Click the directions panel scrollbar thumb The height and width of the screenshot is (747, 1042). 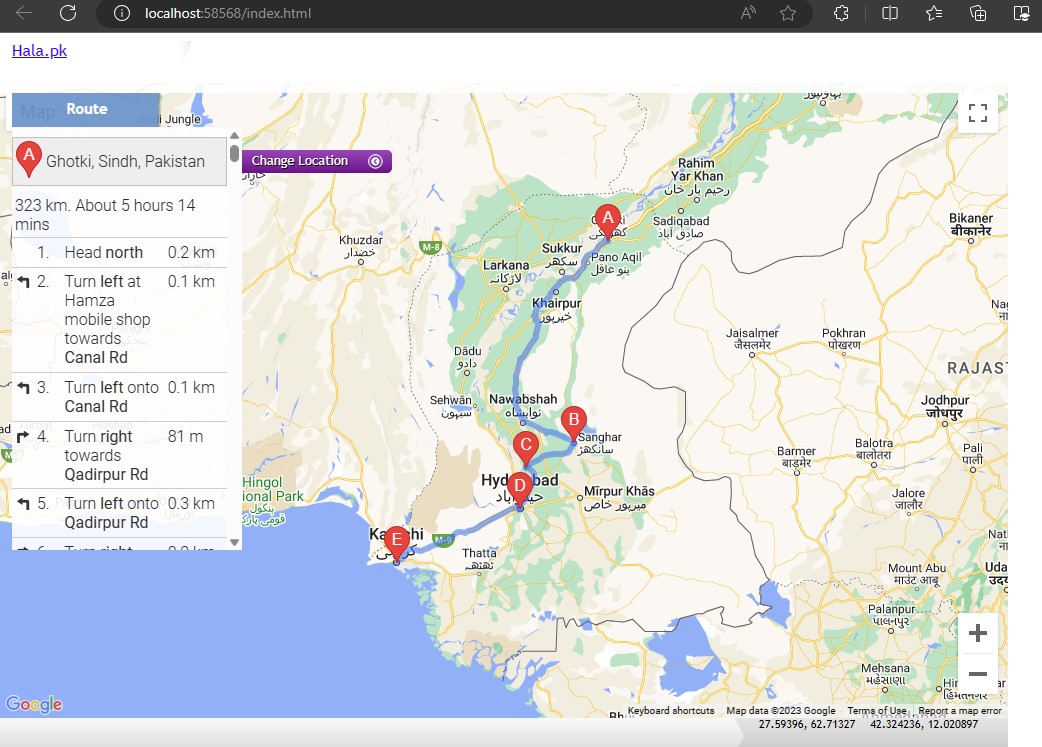[x=235, y=153]
